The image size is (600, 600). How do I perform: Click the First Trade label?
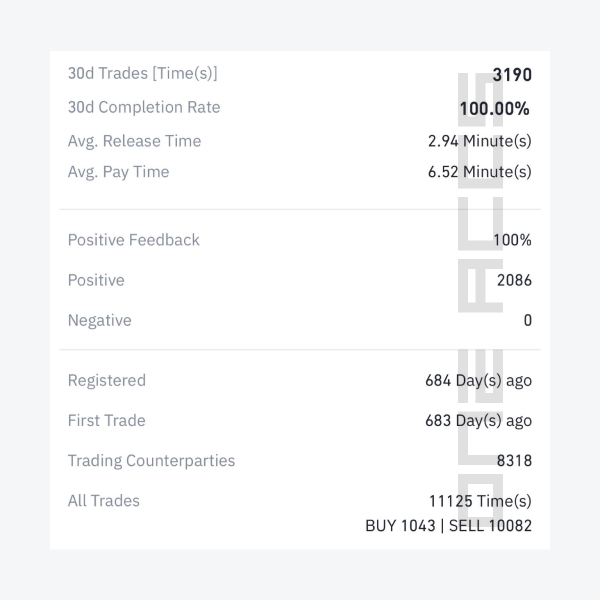click(107, 421)
